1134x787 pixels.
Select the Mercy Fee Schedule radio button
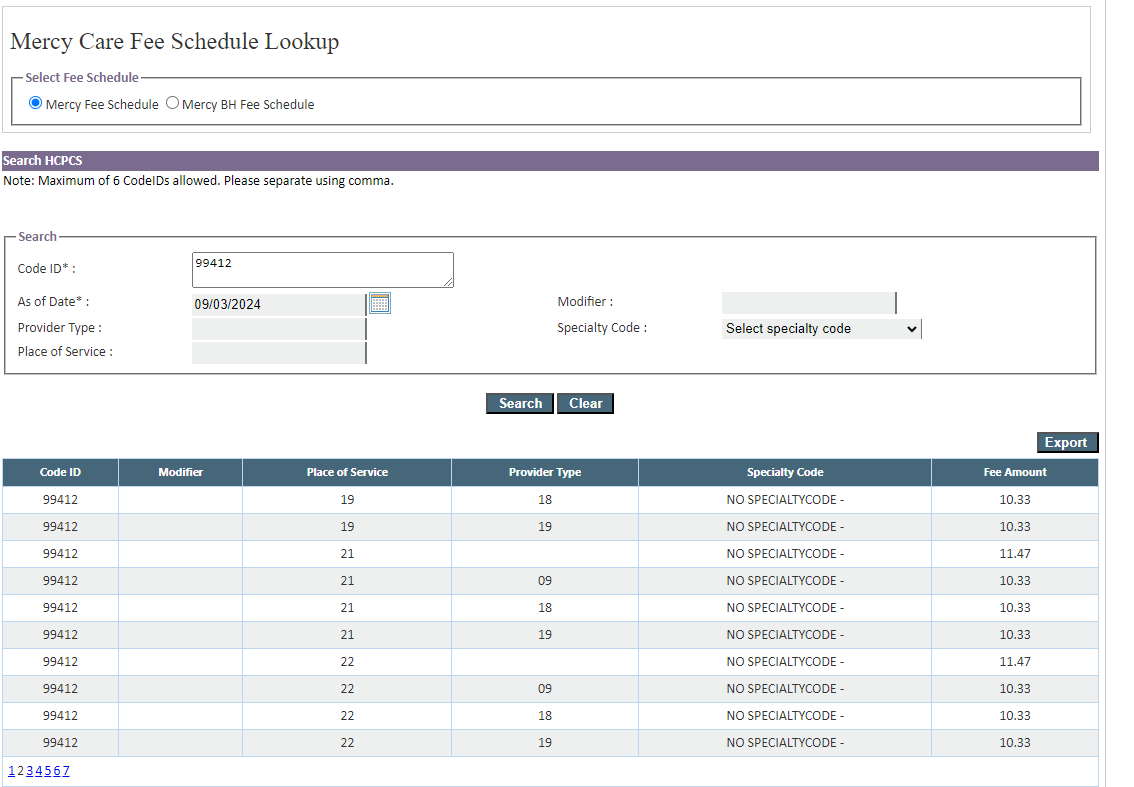point(35,103)
